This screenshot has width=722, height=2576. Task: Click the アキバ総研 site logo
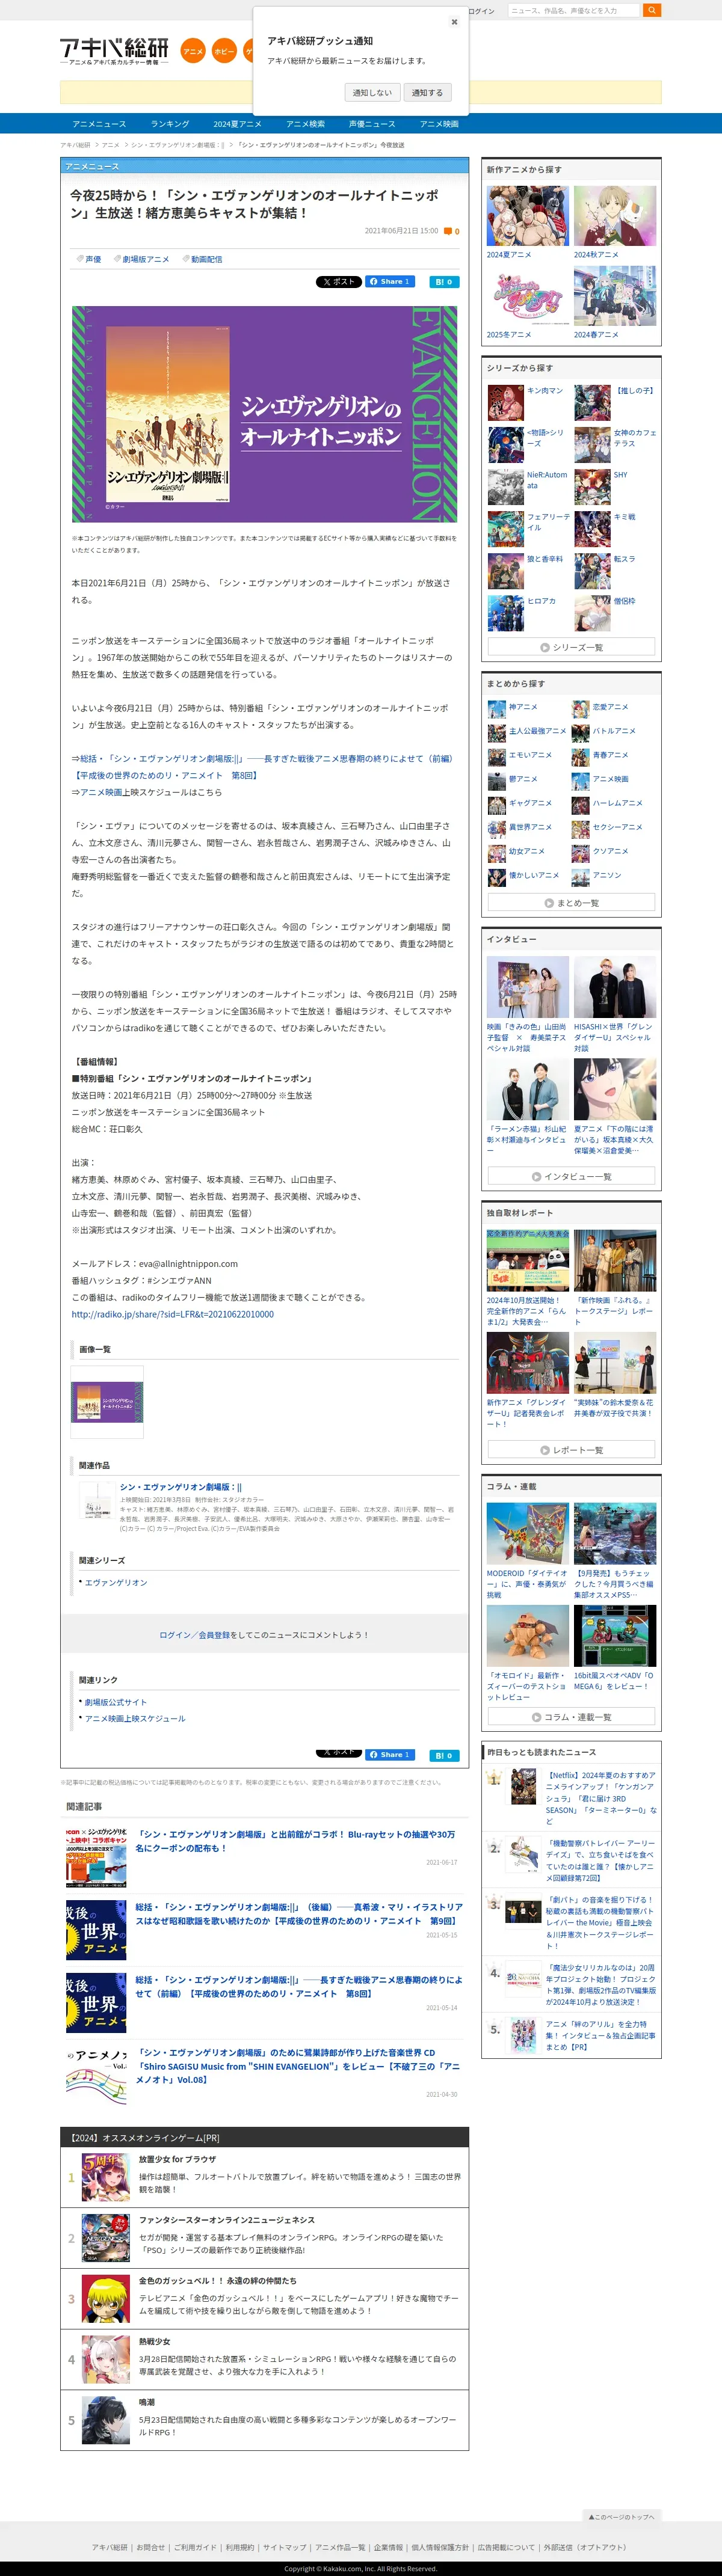click(114, 50)
